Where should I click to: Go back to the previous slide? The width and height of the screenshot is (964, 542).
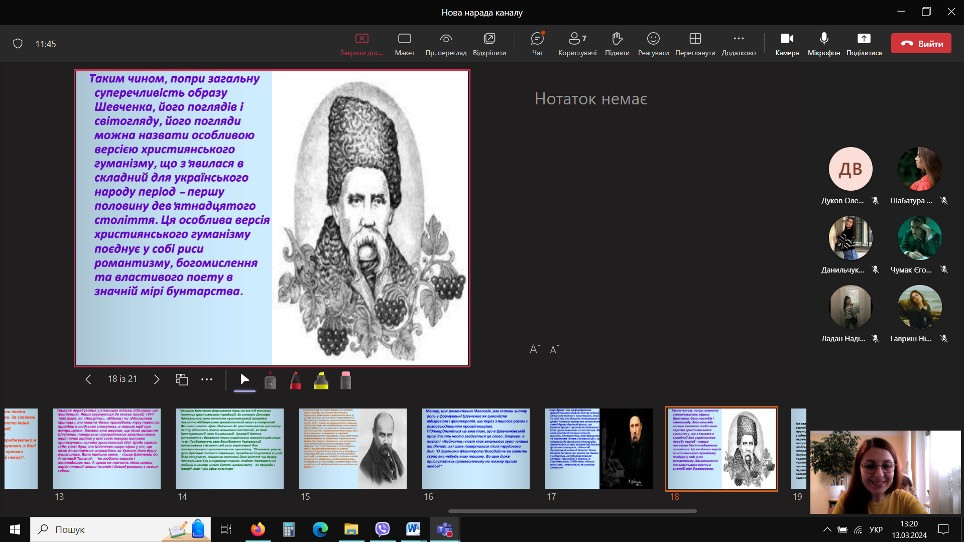point(88,380)
